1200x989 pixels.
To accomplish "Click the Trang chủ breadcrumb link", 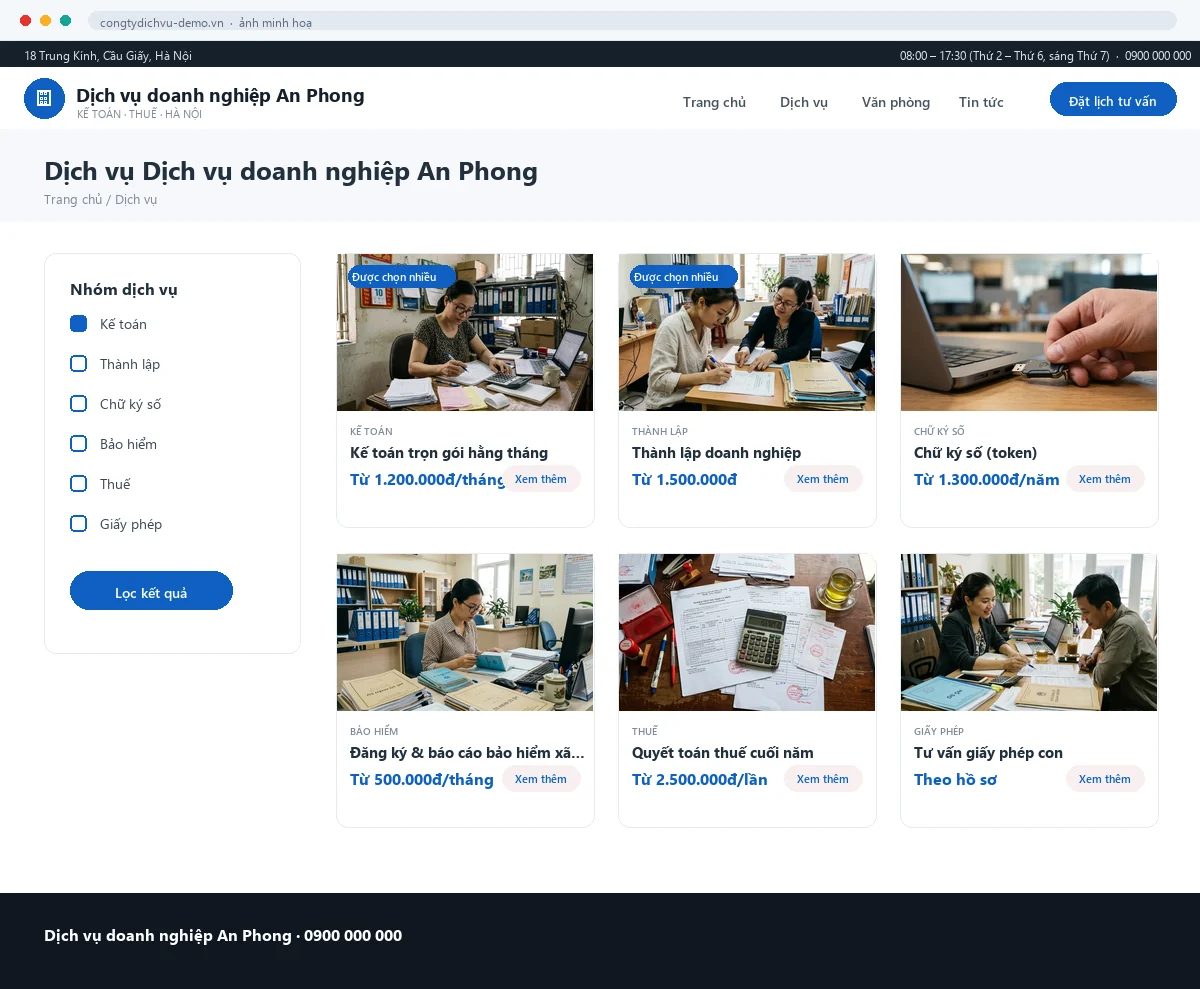I will [x=73, y=199].
